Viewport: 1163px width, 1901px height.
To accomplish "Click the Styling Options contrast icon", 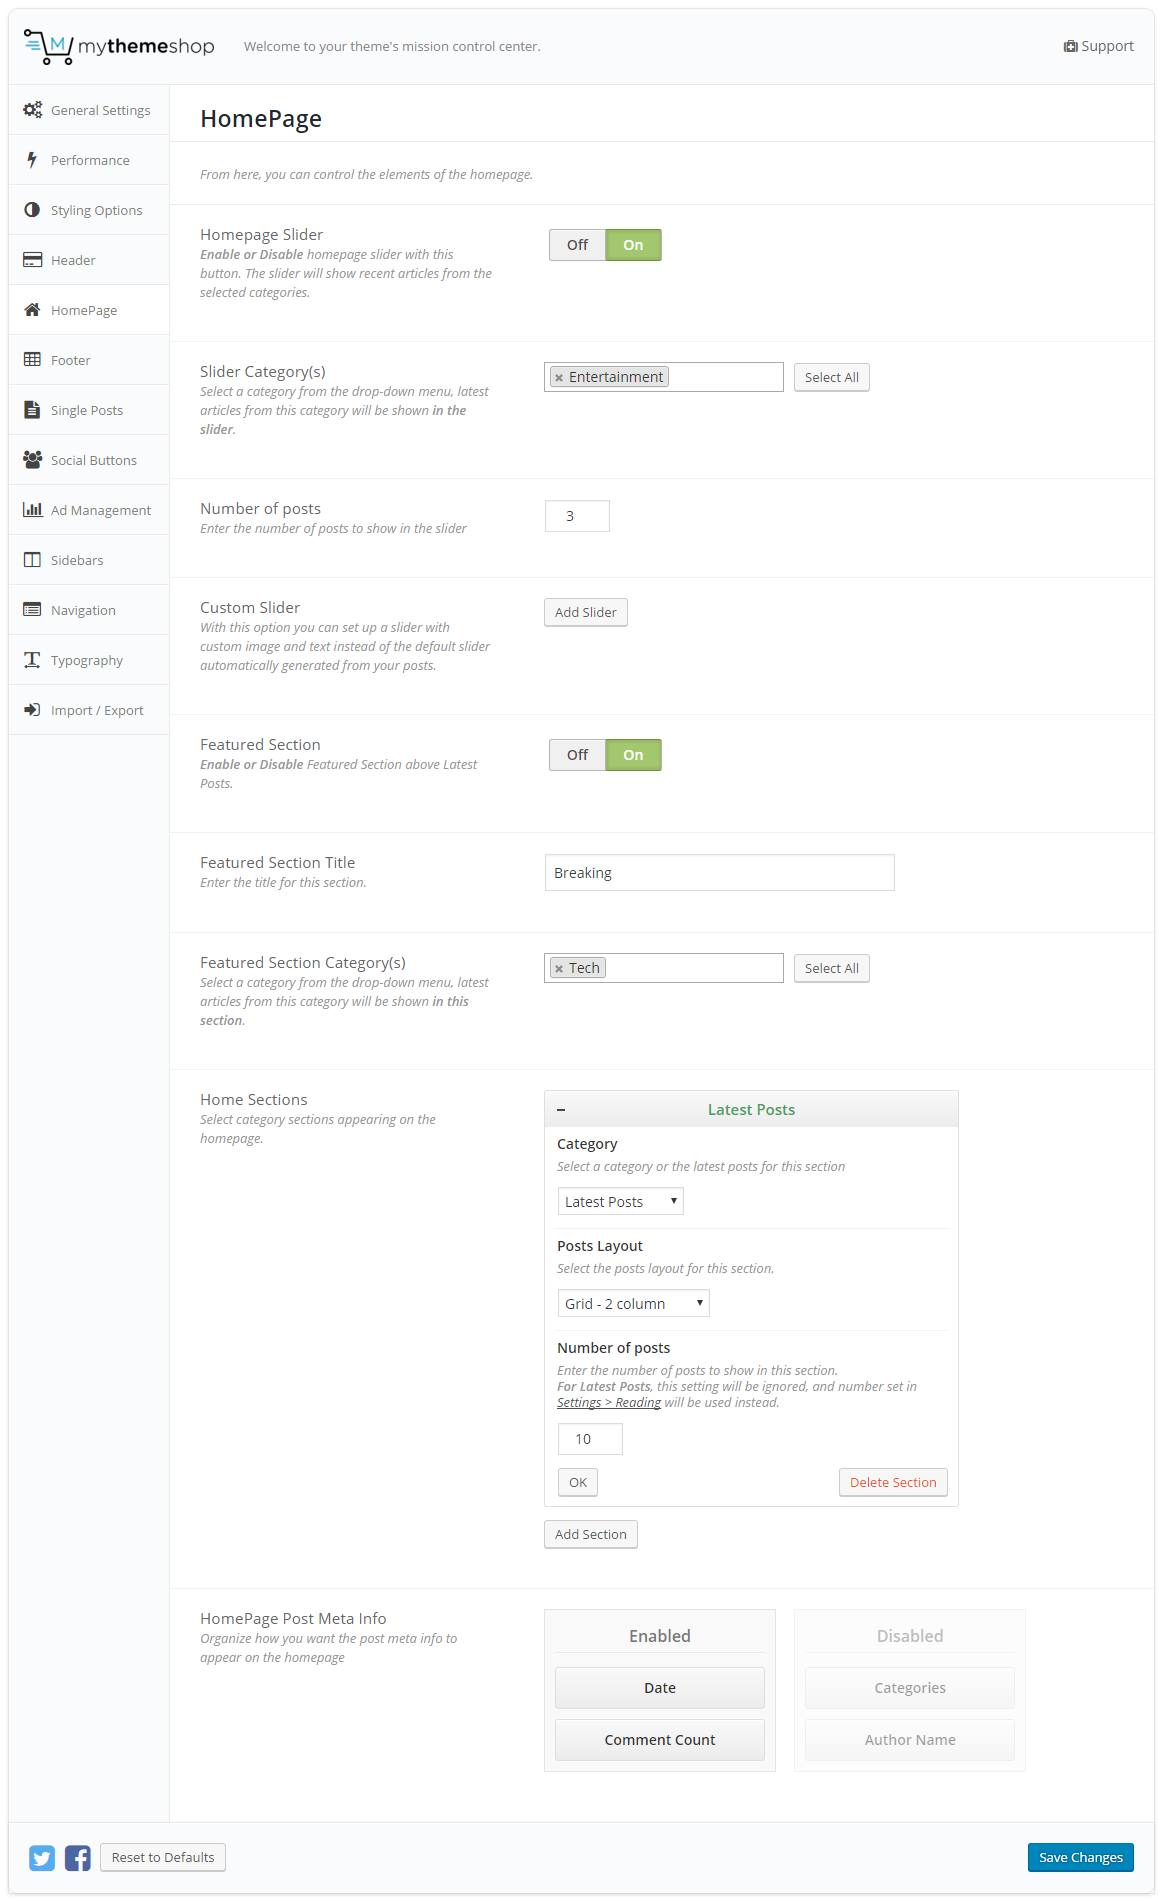I will click(32, 210).
